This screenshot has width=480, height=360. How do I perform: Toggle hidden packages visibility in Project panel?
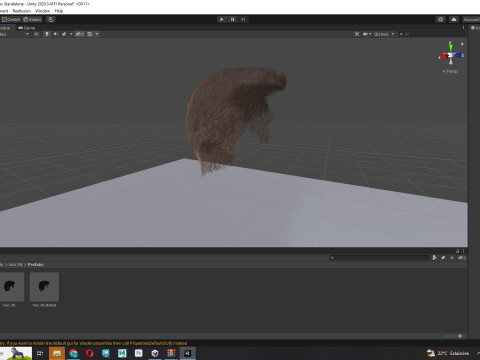pyautogui.click(x=461, y=258)
